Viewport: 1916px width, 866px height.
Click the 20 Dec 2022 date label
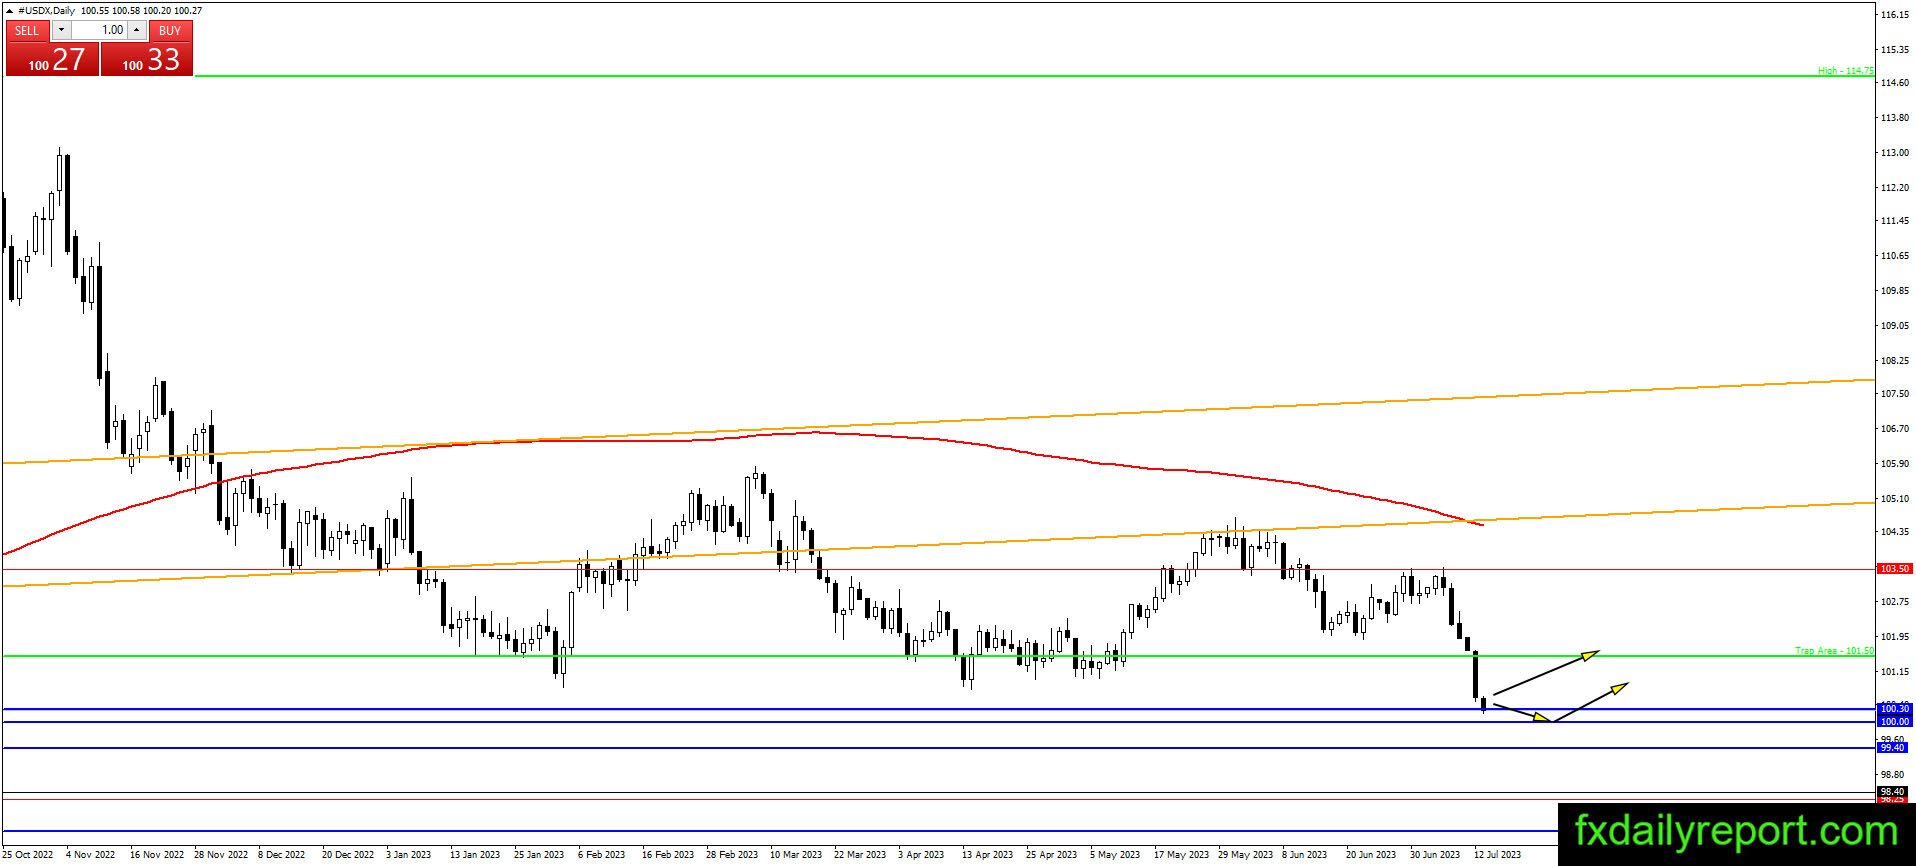pyautogui.click(x=348, y=855)
